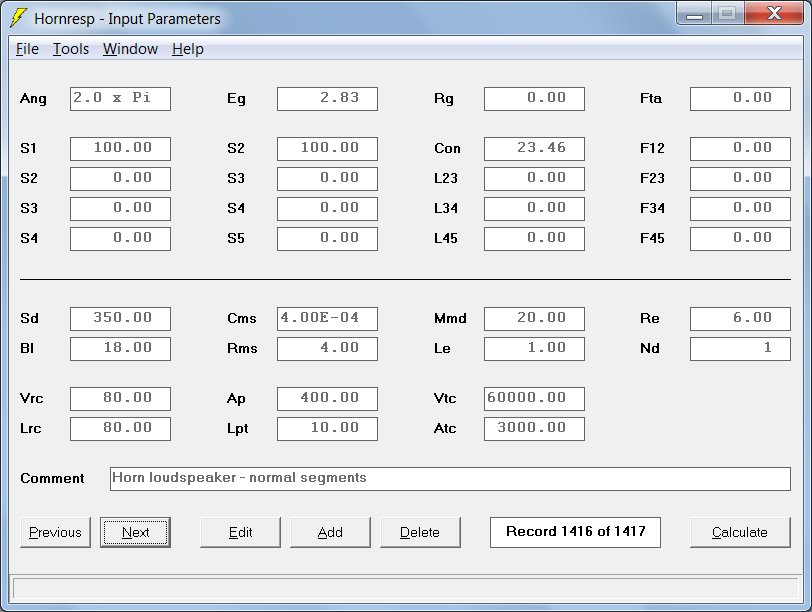This screenshot has height=612, width=812.
Task: Select the Nd field showing 1
Action: 741,349
